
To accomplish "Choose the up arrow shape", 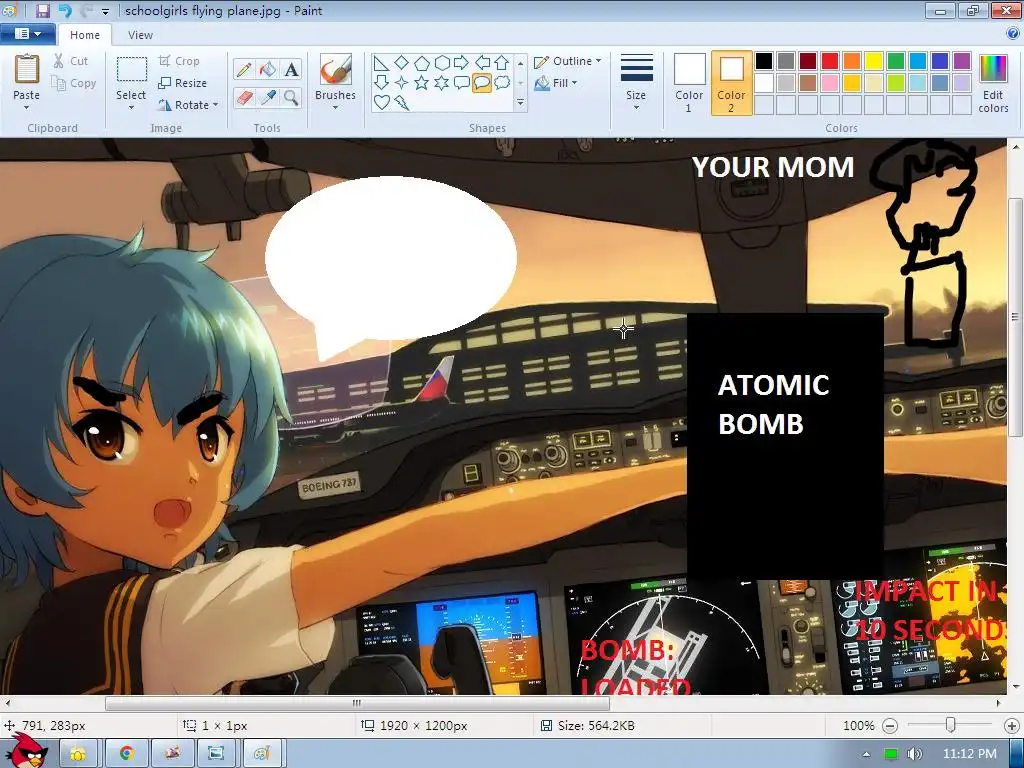I will (x=502, y=63).
